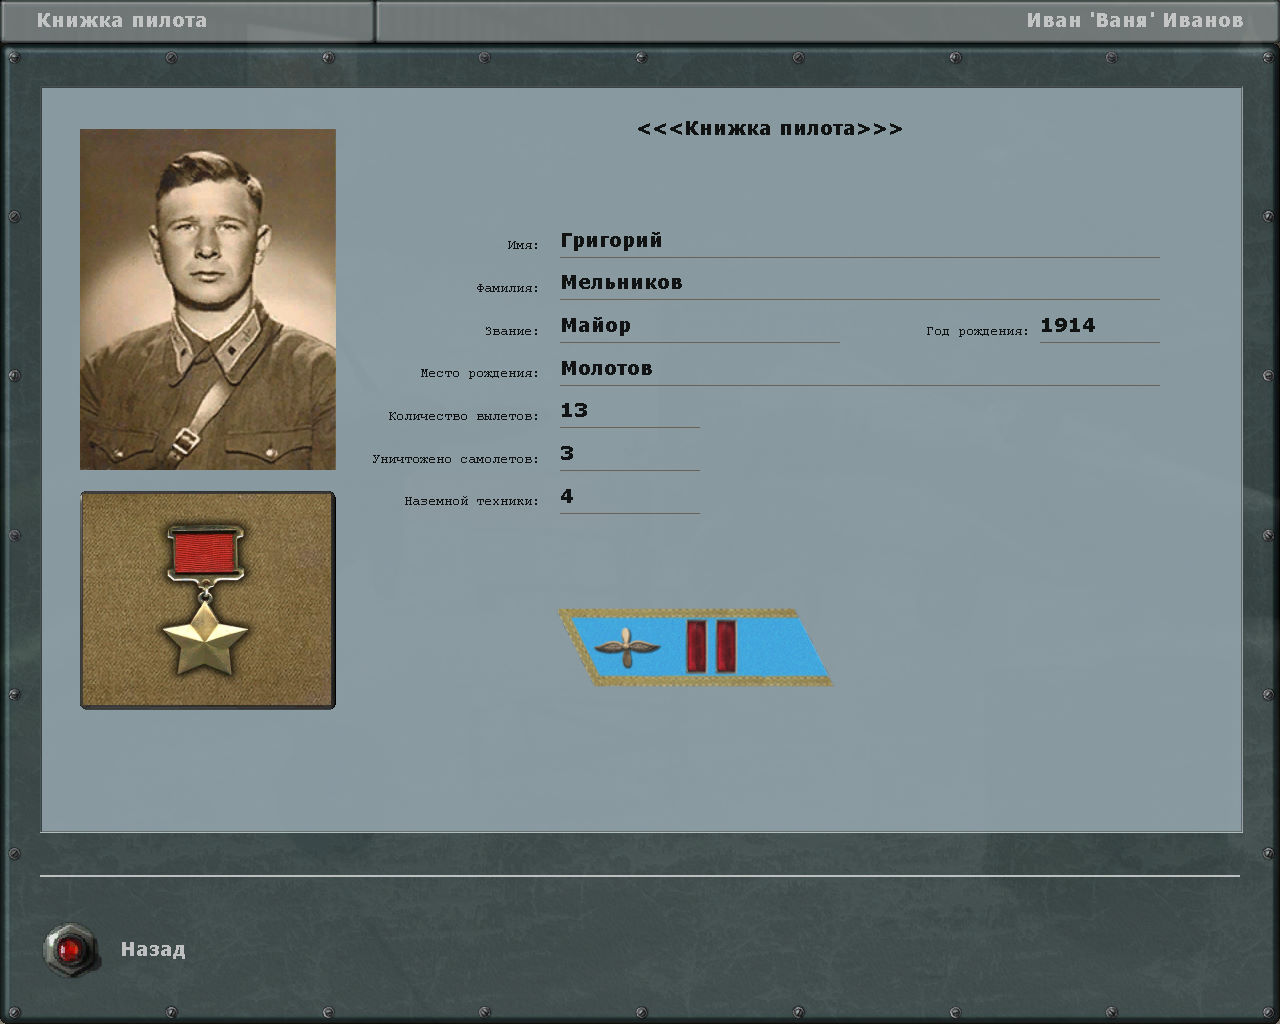Click the Уничтожено самолетов: label
The image size is (1280, 1024).
(x=456, y=460)
